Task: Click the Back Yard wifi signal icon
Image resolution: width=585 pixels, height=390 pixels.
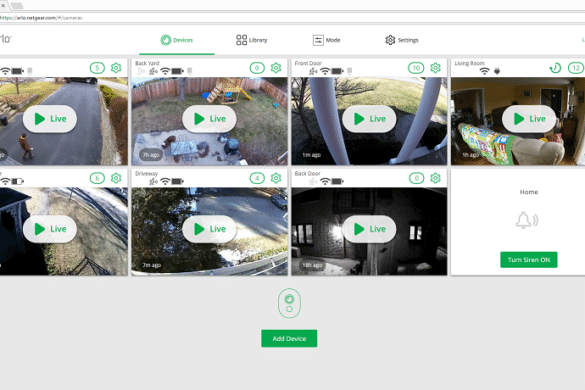Action: point(165,71)
